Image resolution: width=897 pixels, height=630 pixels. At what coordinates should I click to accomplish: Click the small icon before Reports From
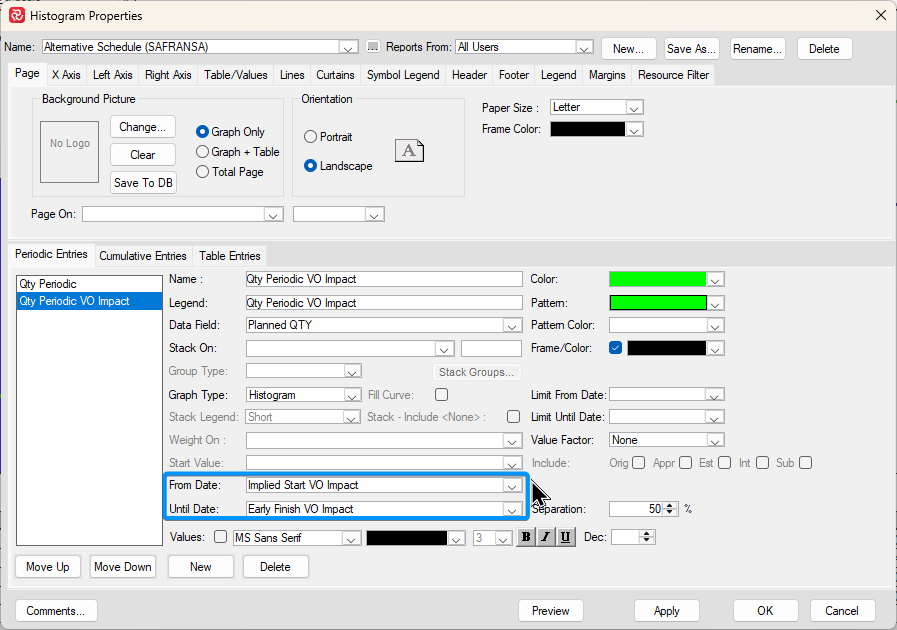point(373,47)
